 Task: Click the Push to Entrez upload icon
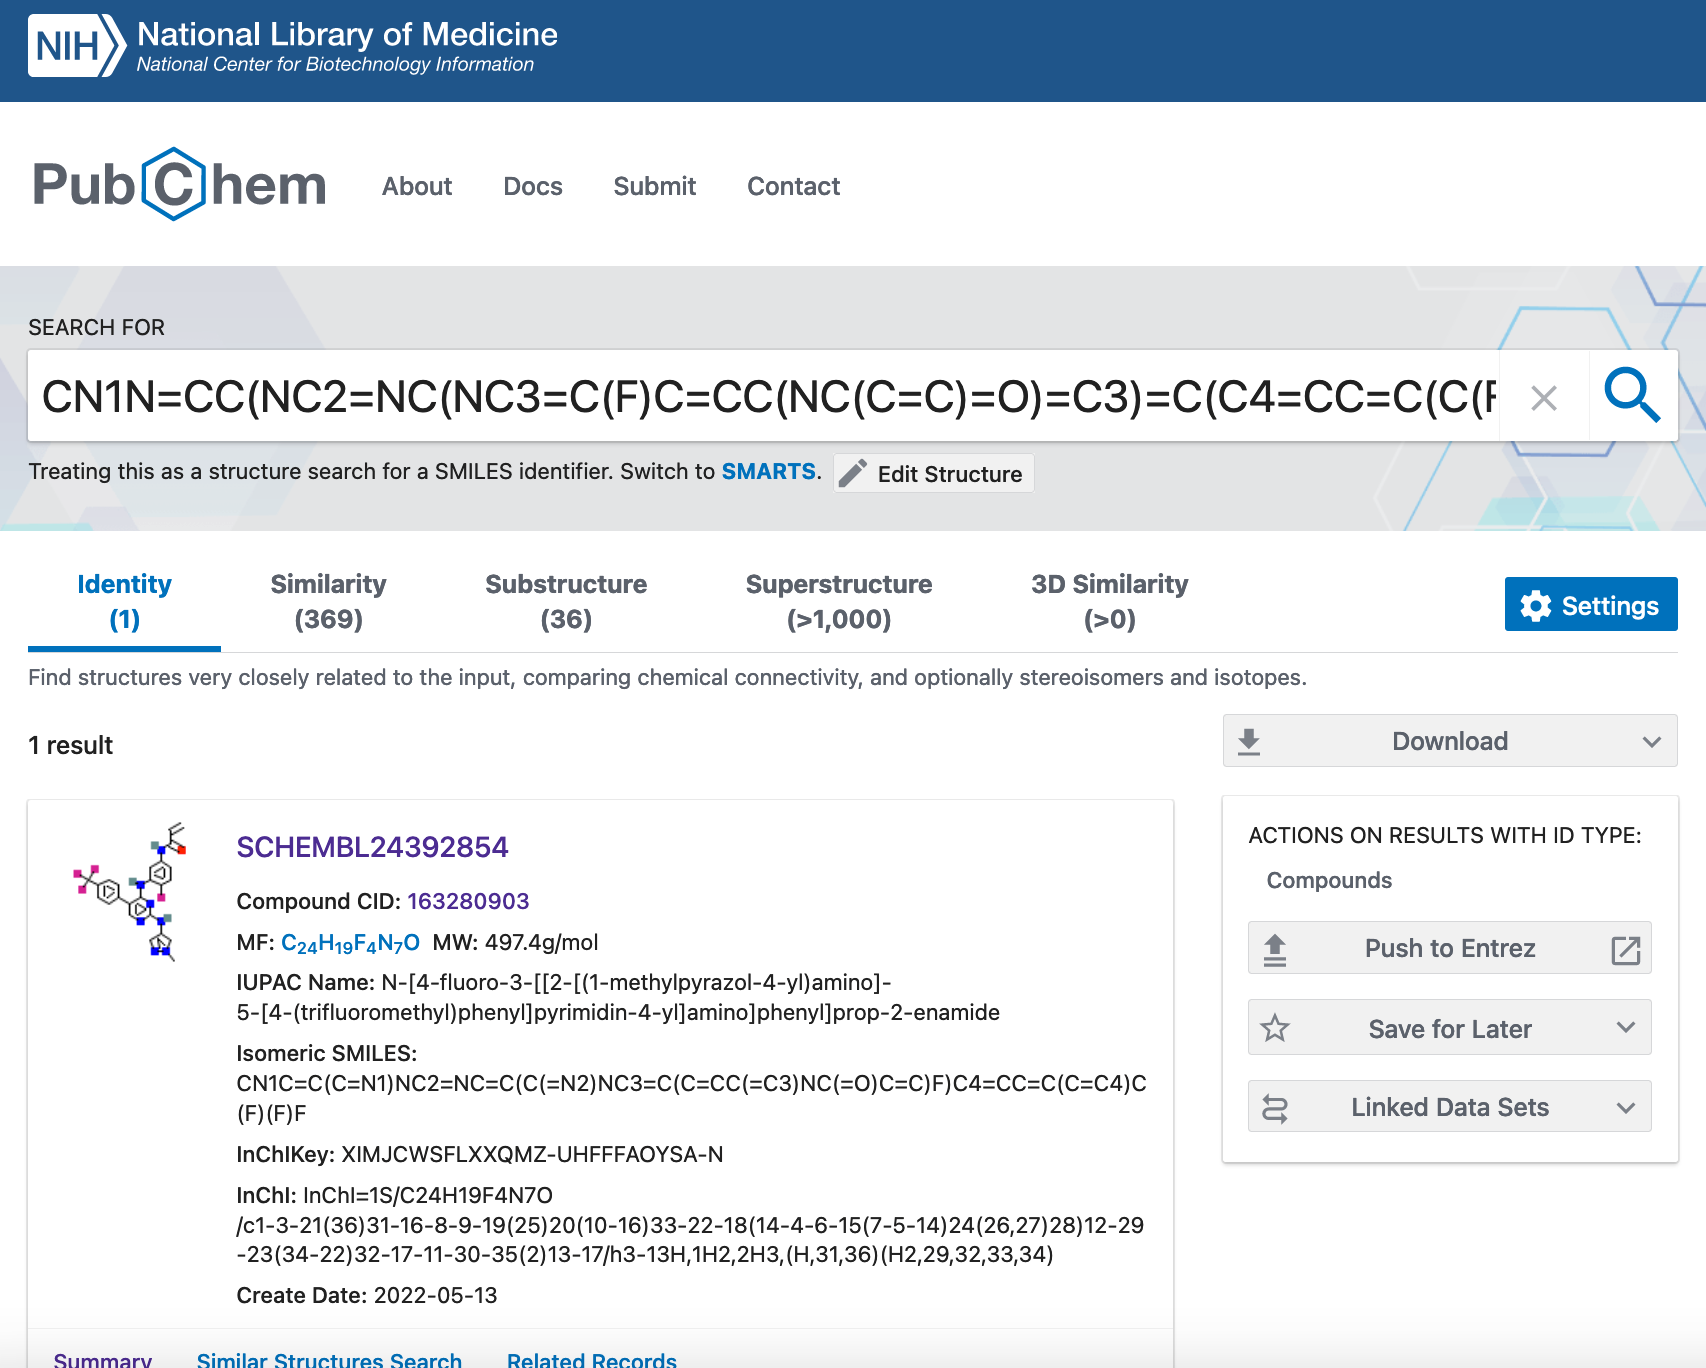tap(1275, 950)
